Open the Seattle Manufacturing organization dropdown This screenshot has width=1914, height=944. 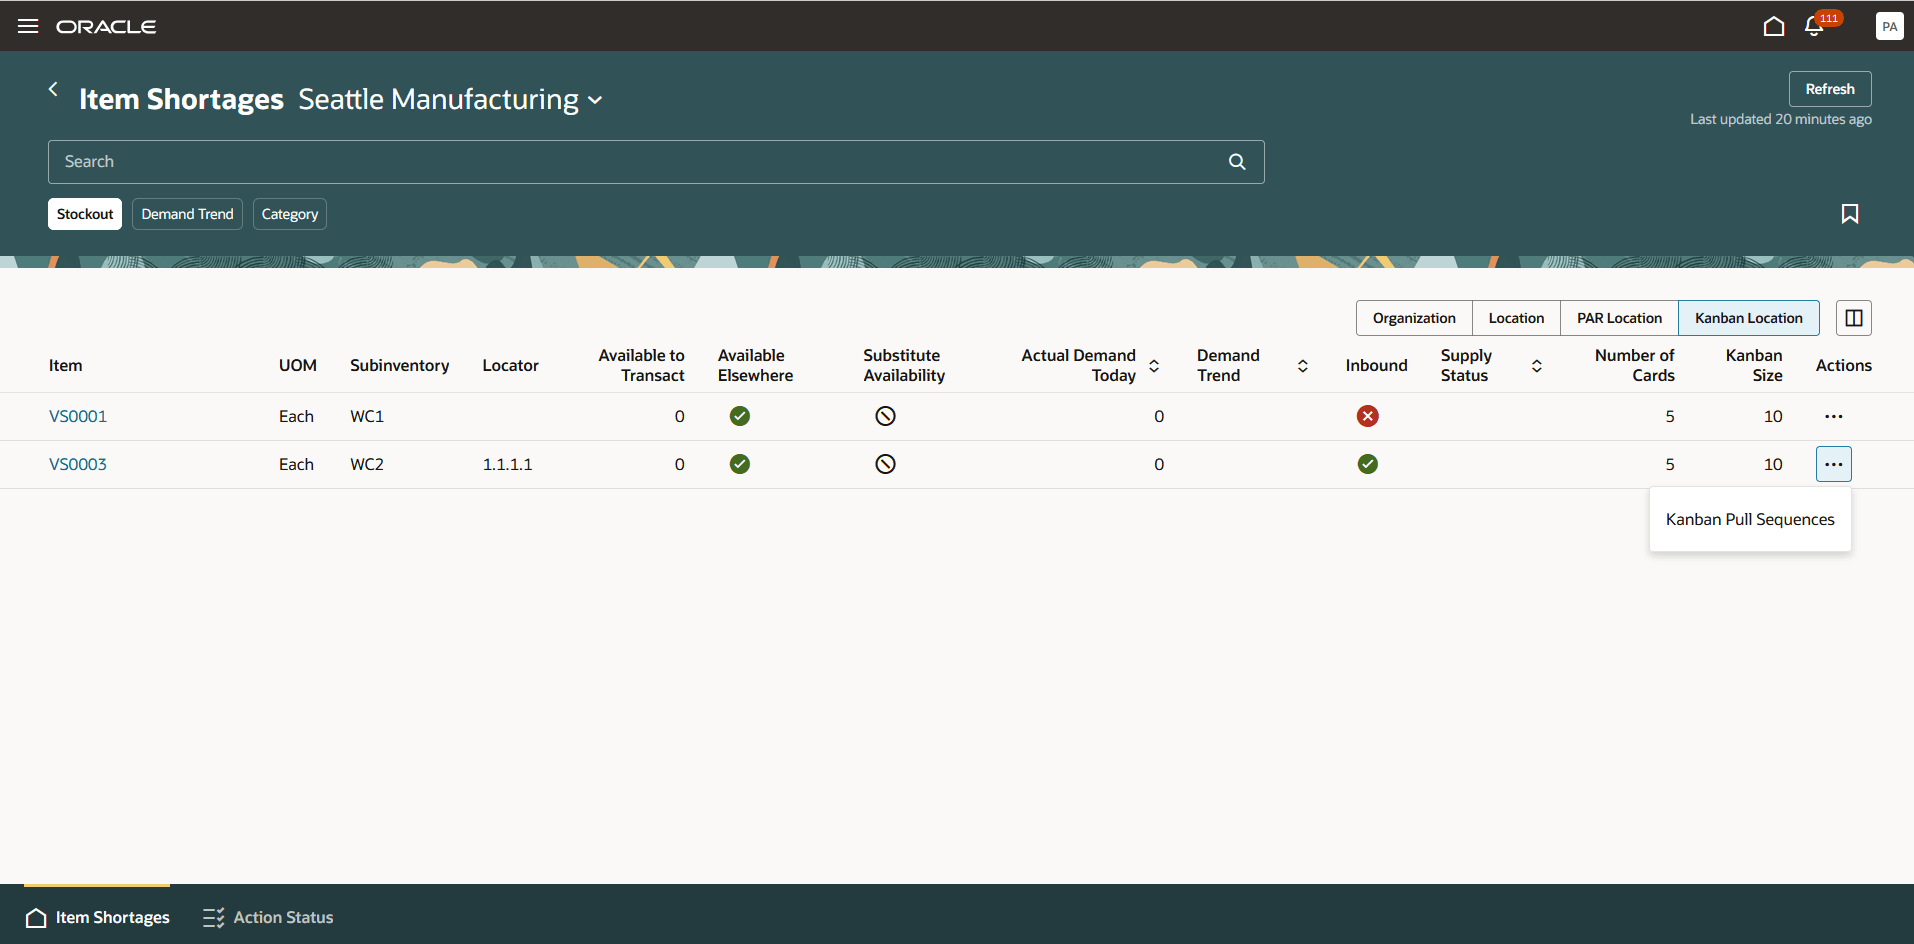[595, 100]
